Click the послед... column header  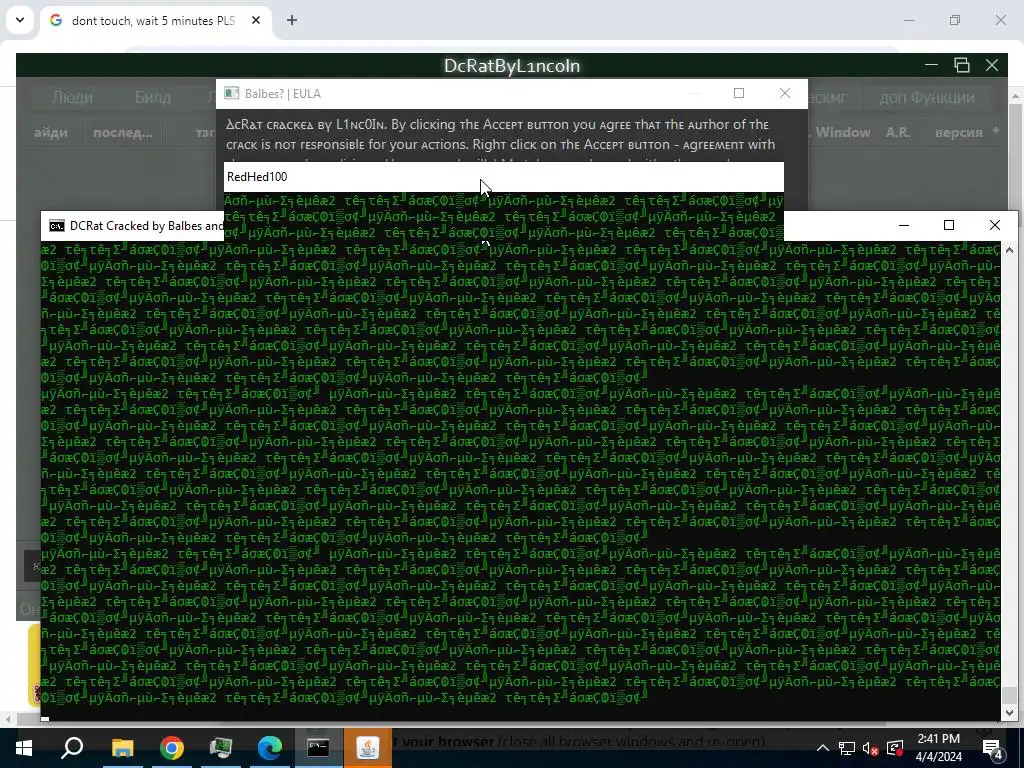(123, 133)
